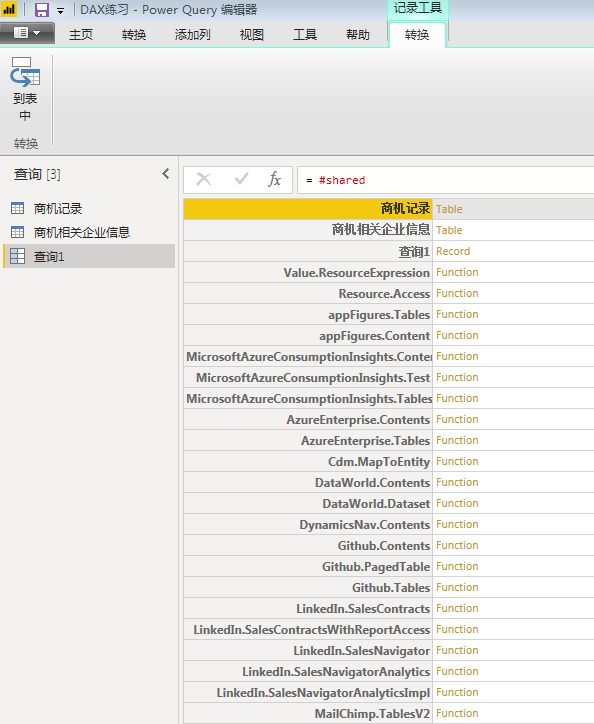Click Function for DataWorld.Dataset

click(457, 503)
